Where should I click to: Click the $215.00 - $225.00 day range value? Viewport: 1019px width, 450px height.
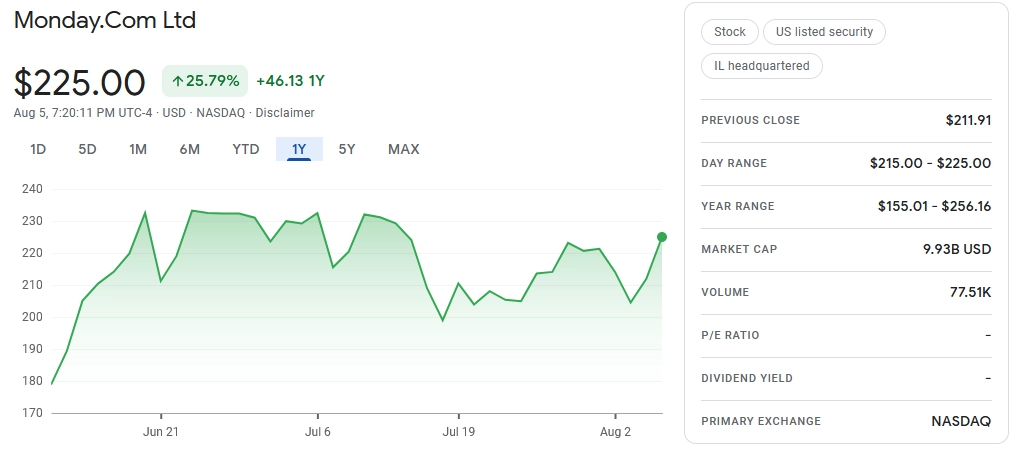pyautogui.click(x=931, y=163)
